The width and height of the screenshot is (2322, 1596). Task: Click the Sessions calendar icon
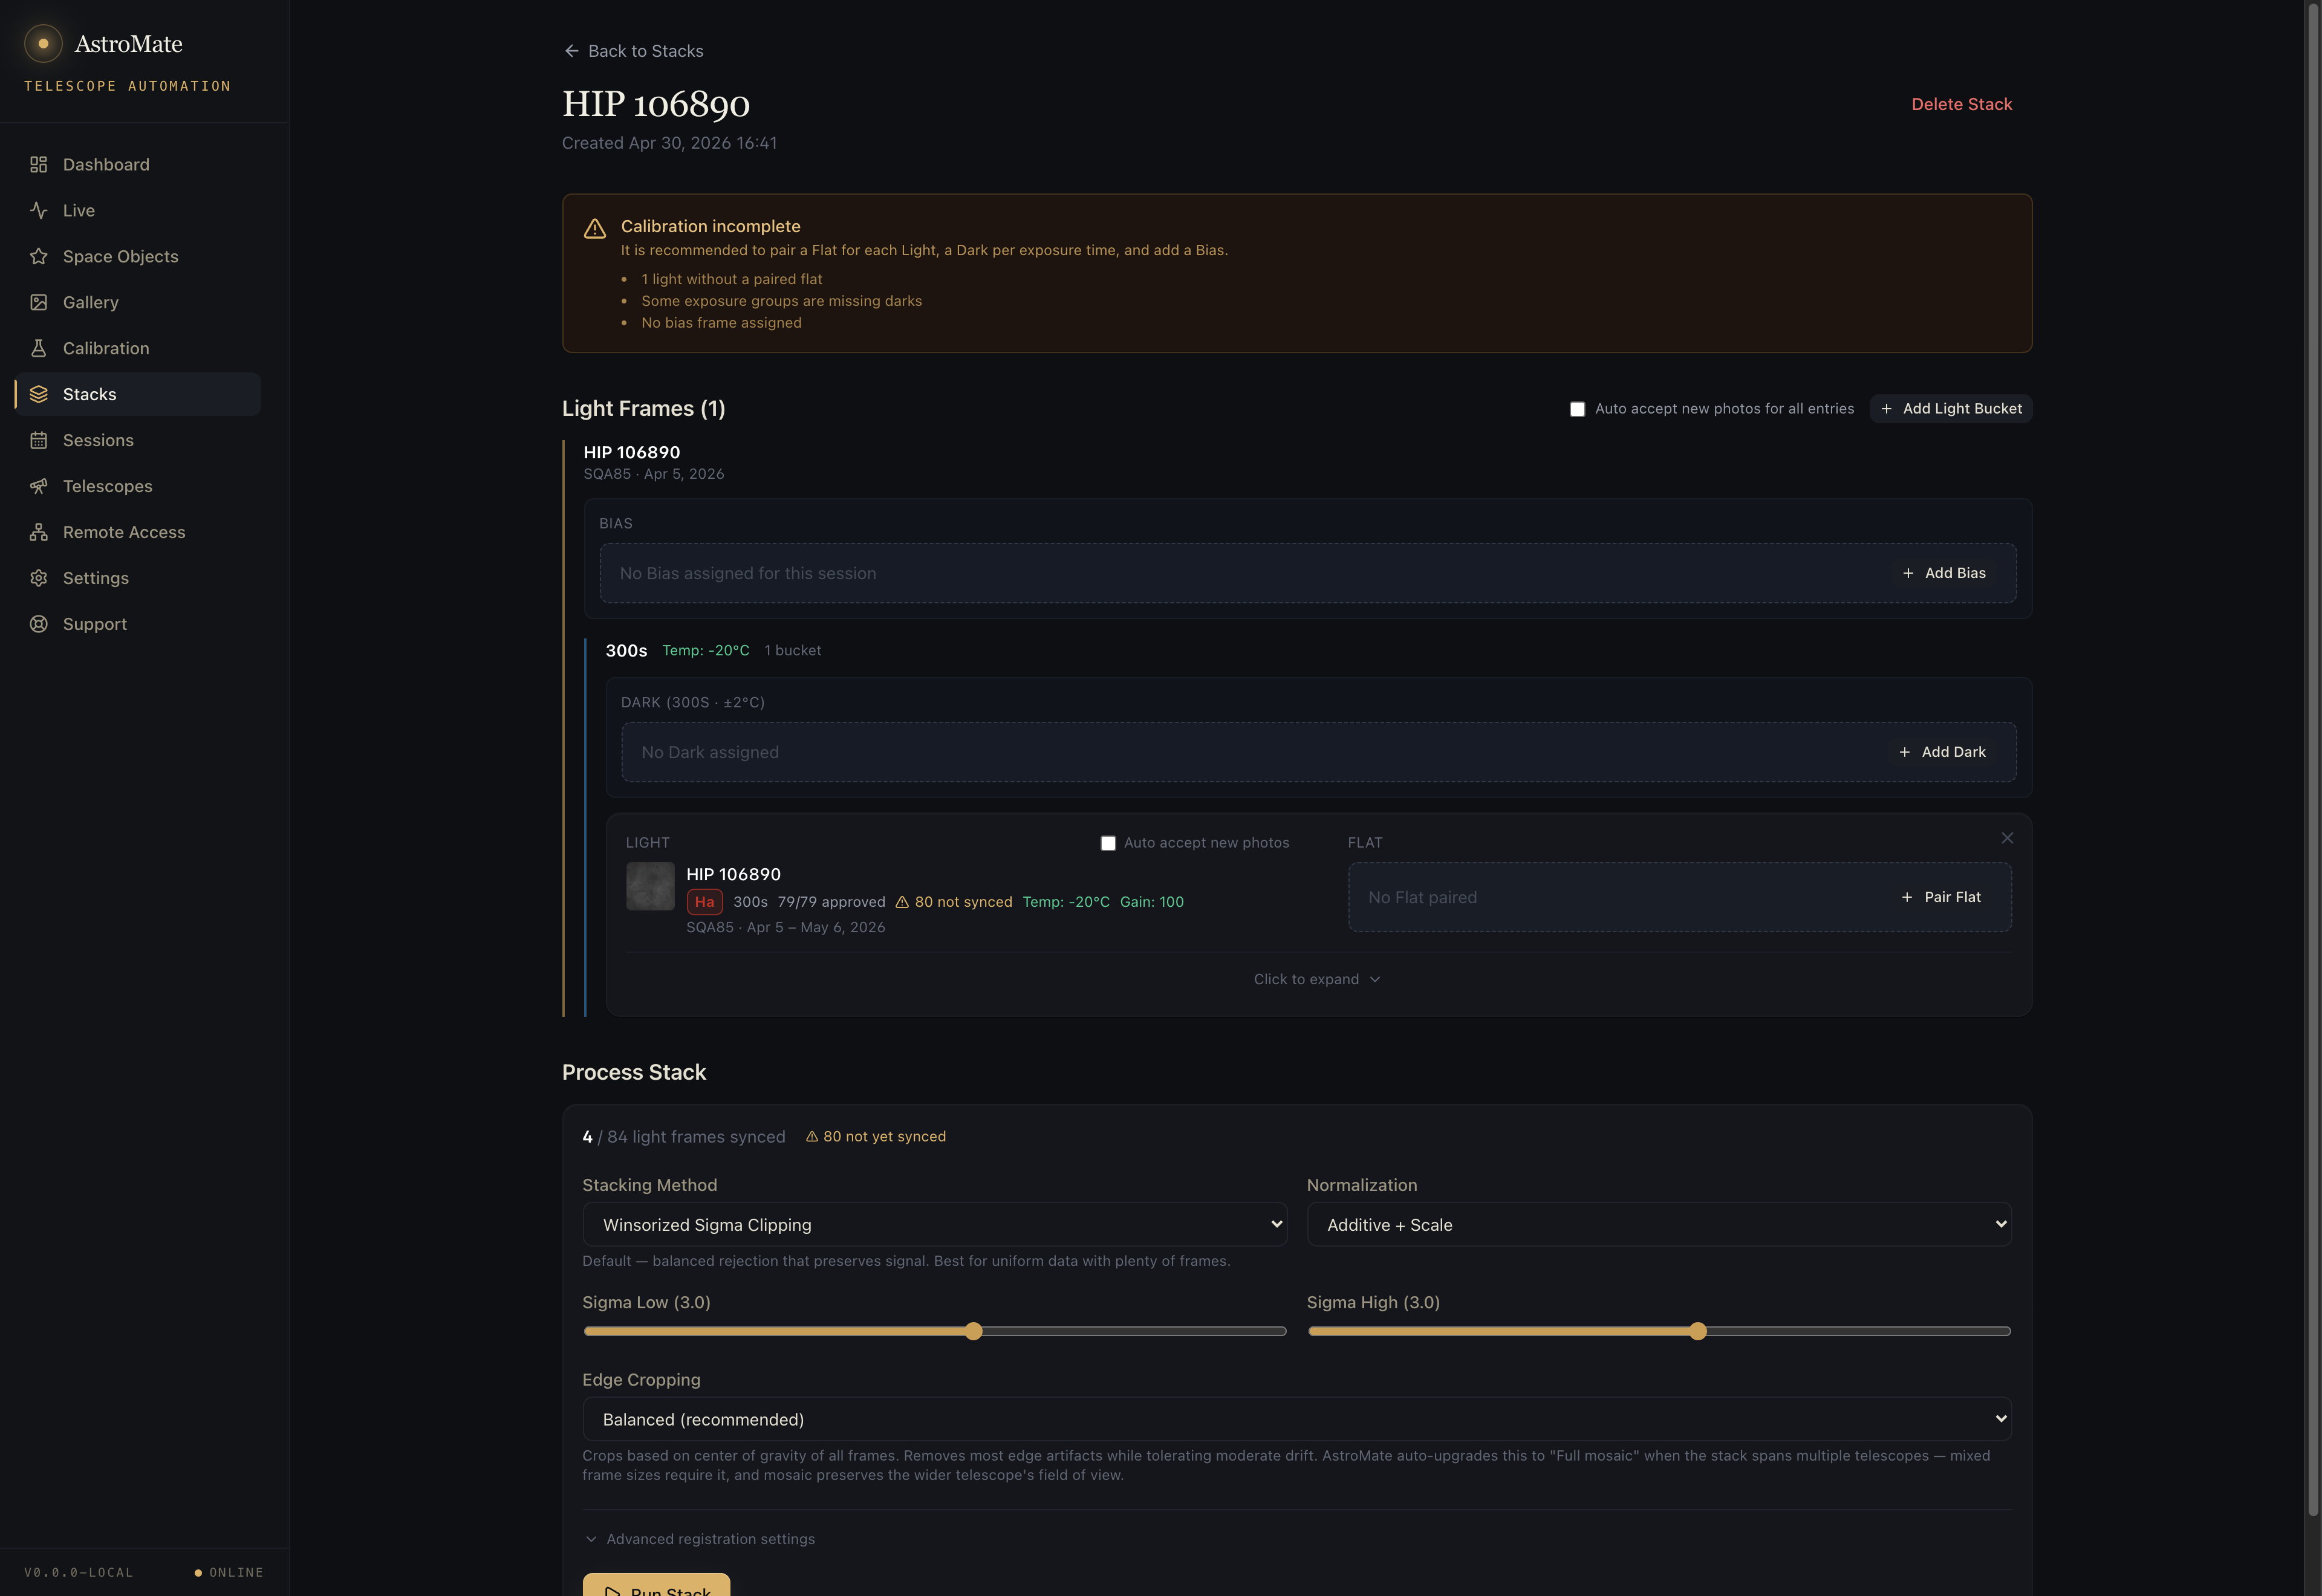[x=39, y=440]
